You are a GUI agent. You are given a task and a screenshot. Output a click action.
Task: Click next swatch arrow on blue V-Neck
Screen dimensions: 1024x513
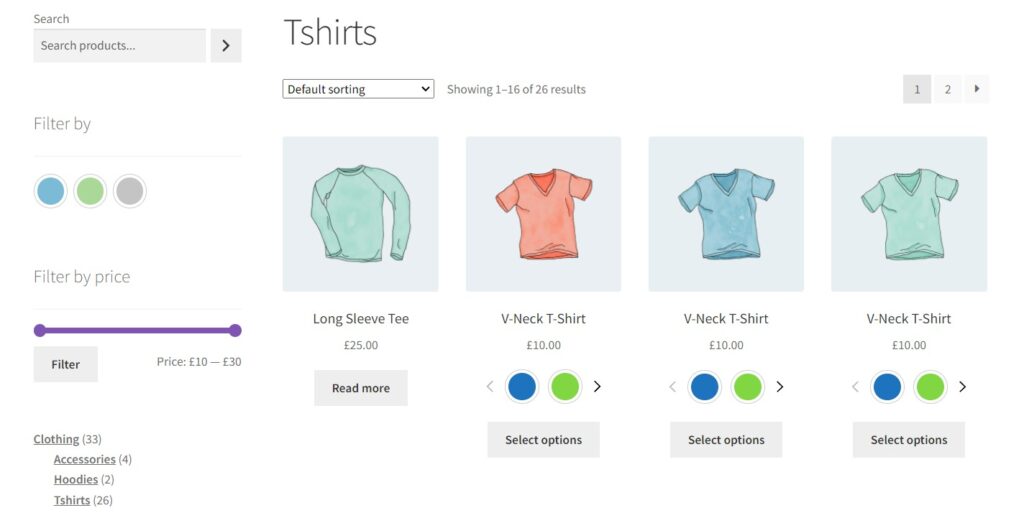coord(780,387)
